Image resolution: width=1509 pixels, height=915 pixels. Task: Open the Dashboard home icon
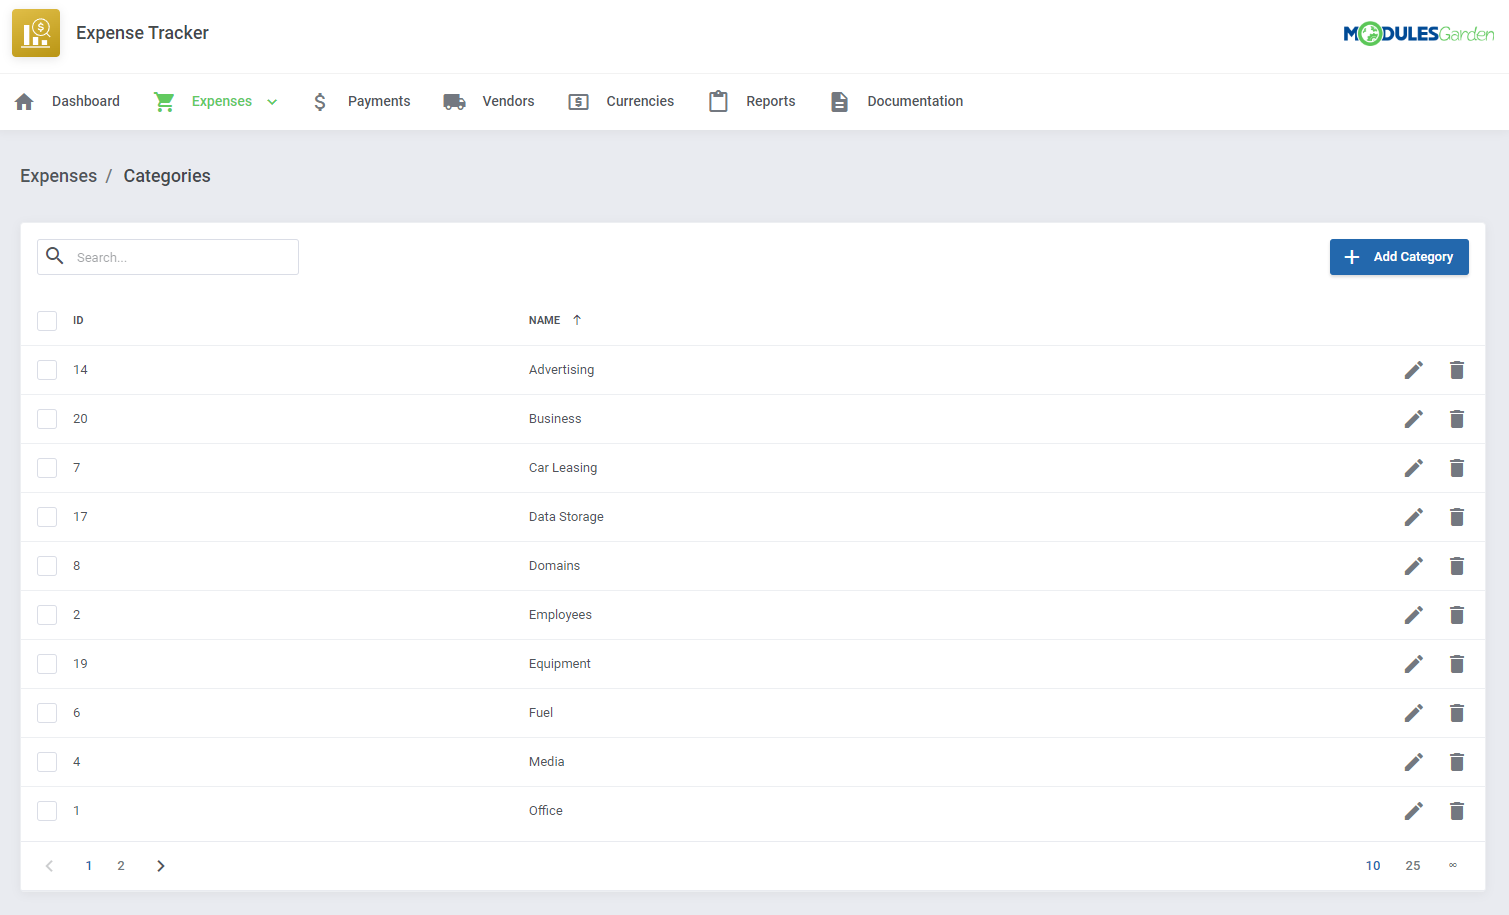[x=23, y=101]
